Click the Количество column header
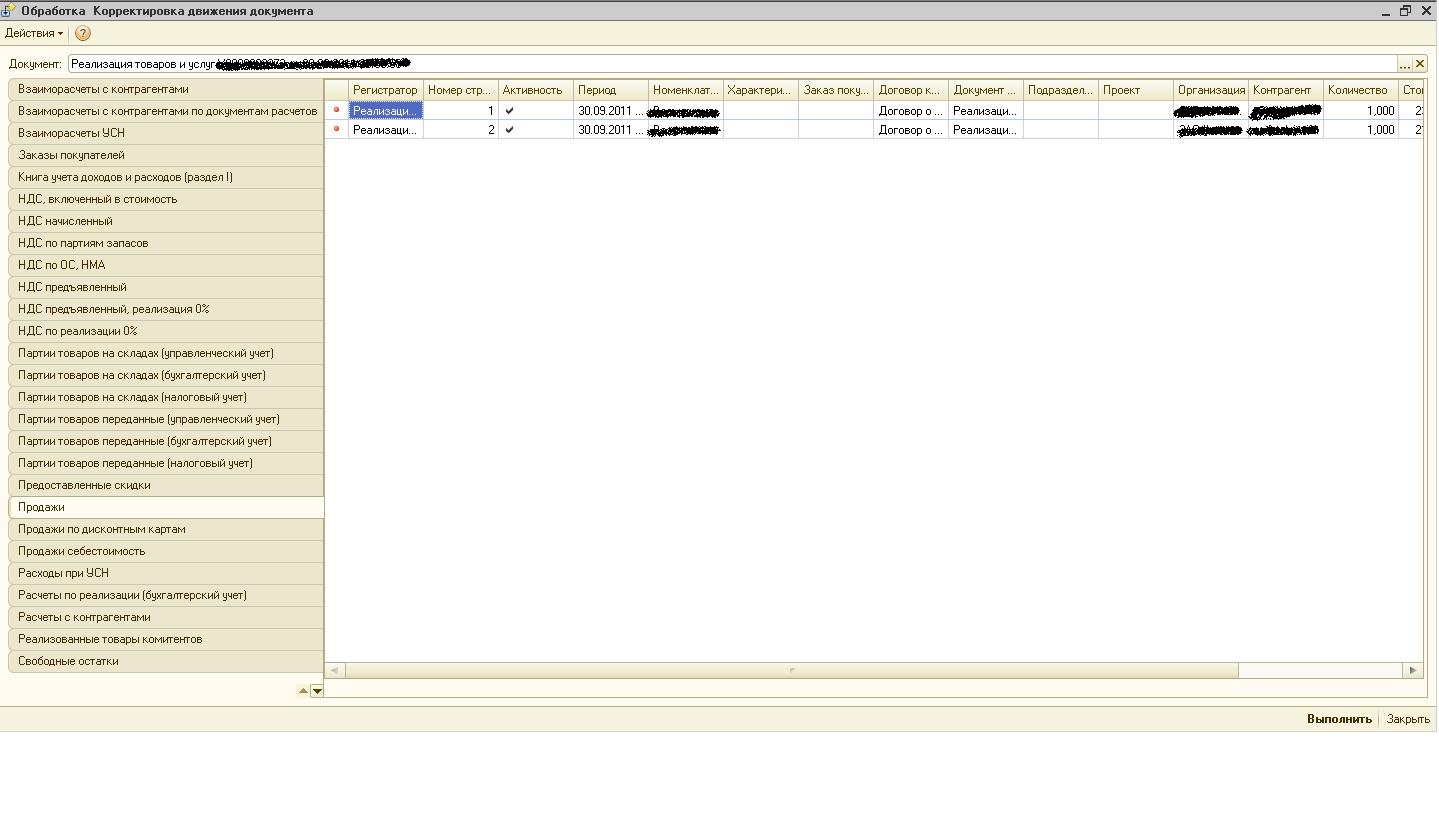 [1361, 90]
